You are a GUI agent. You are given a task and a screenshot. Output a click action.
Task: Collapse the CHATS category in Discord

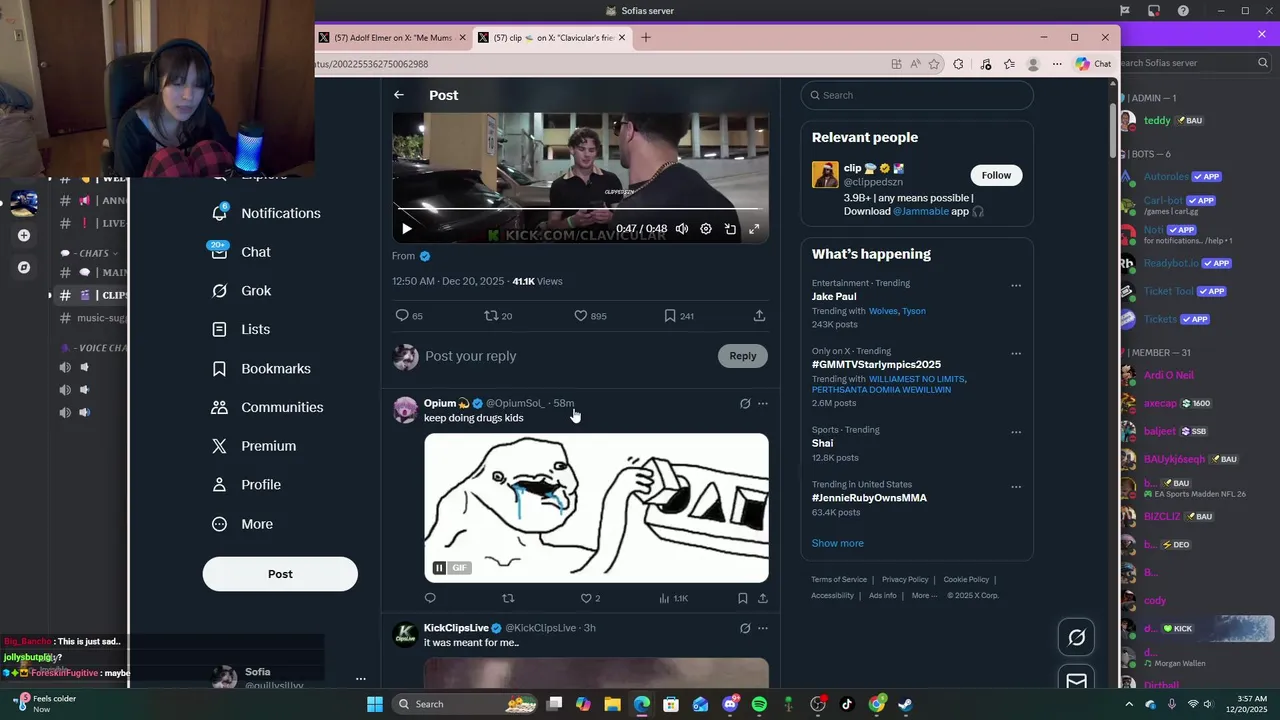coord(89,253)
